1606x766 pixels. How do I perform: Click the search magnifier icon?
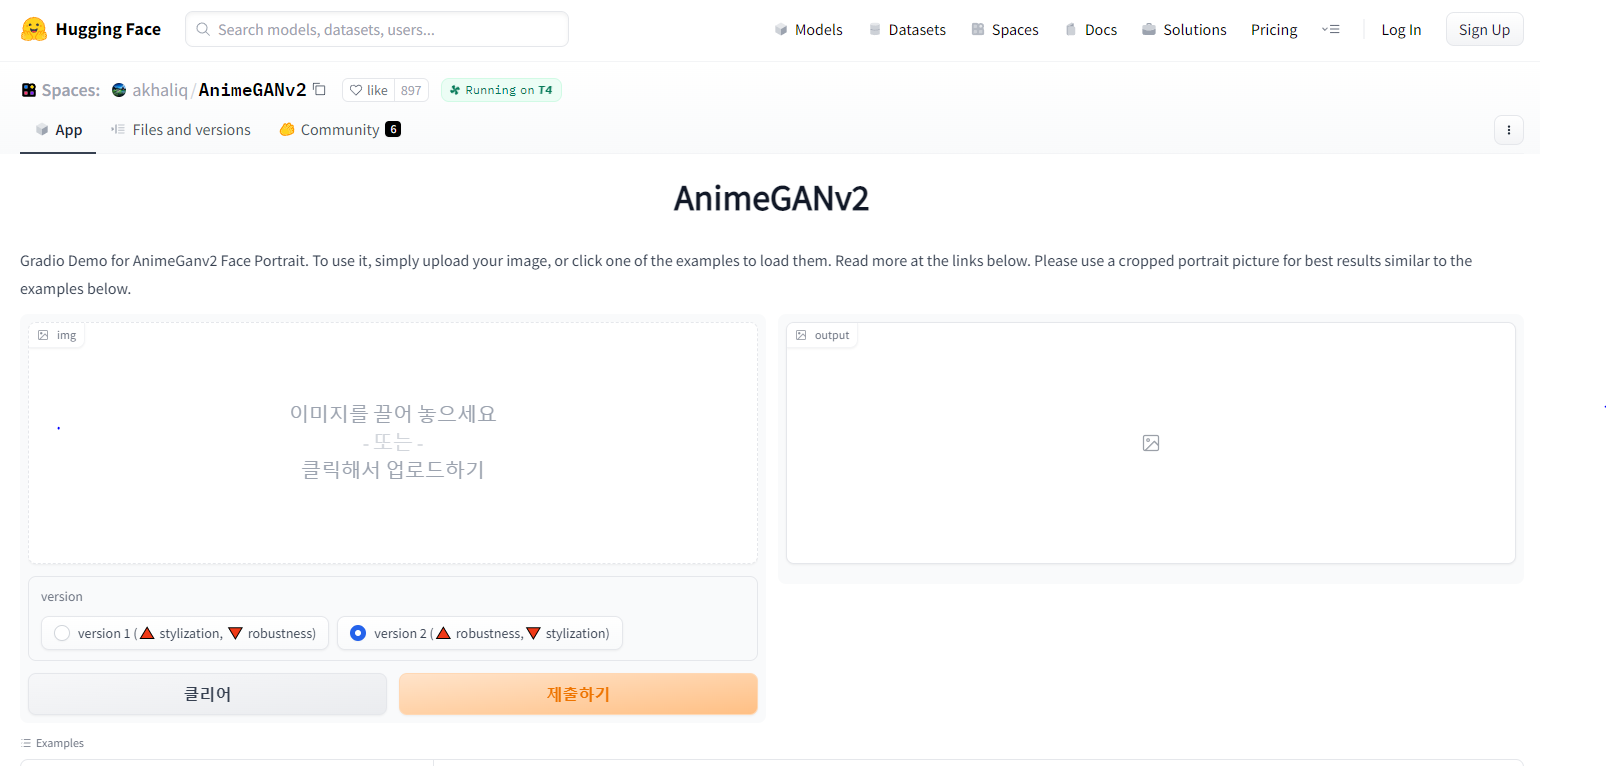pos(203,29)
